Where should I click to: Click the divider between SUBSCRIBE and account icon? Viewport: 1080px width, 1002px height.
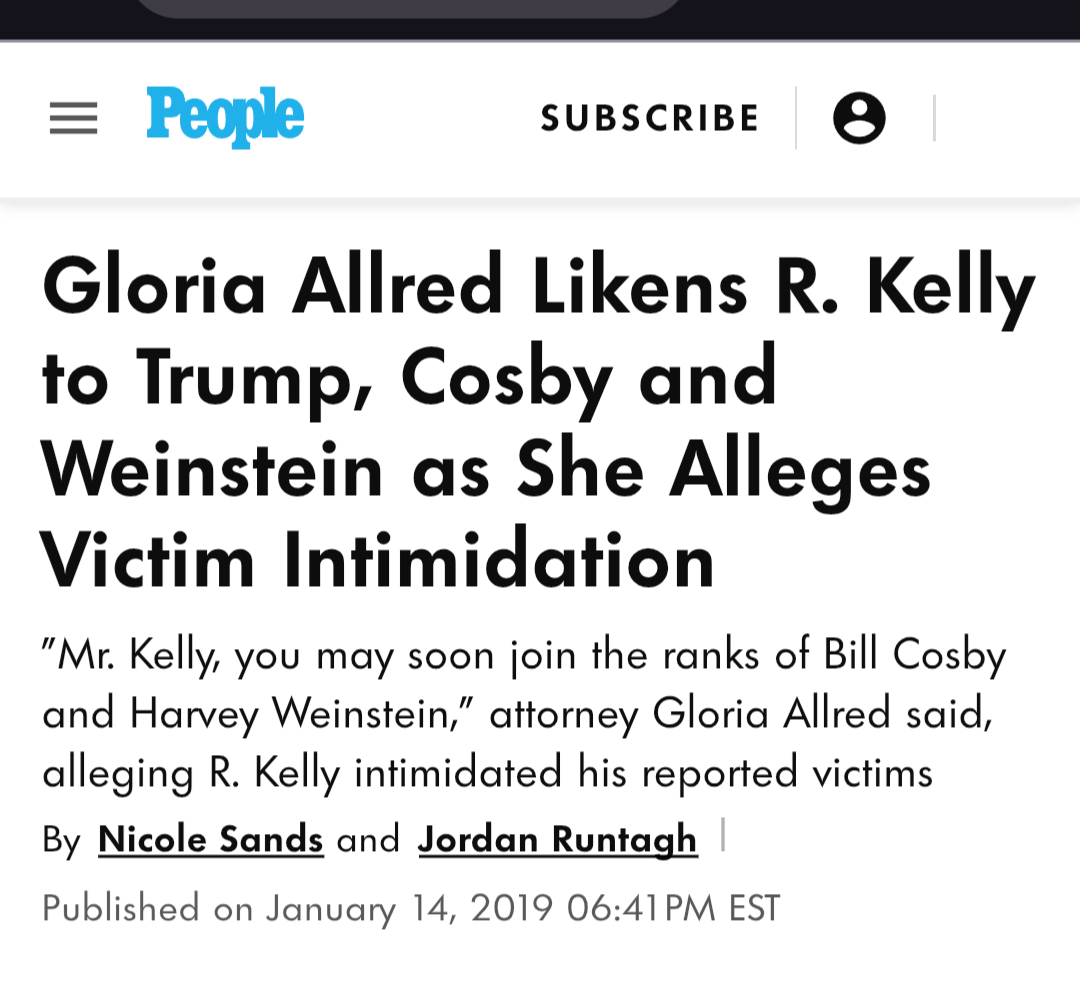pyautogui.click(x=796, y=118)
